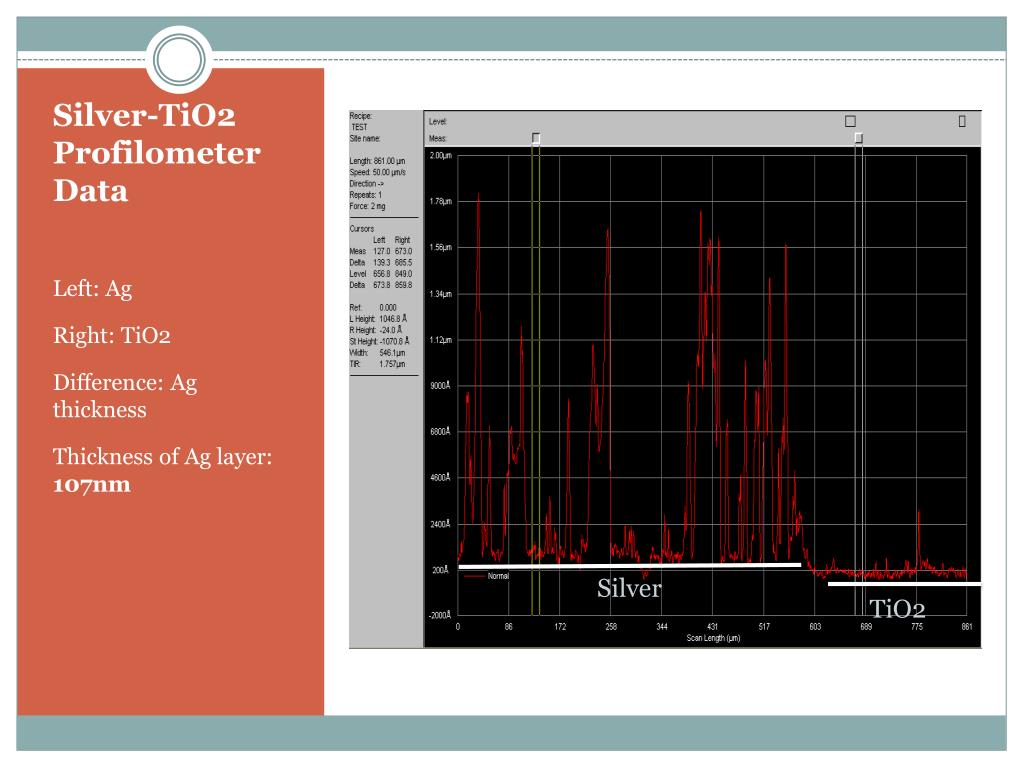This screenshot has width=1024, height=768.
Task: Click the 'Level:' row label above the graph
Action: click(438, 121)
